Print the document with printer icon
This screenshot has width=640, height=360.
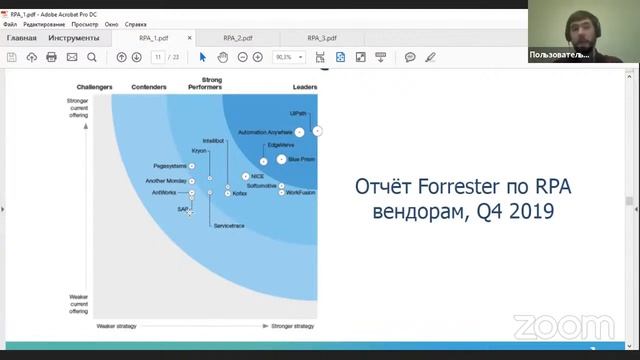(x=51, y=57)
